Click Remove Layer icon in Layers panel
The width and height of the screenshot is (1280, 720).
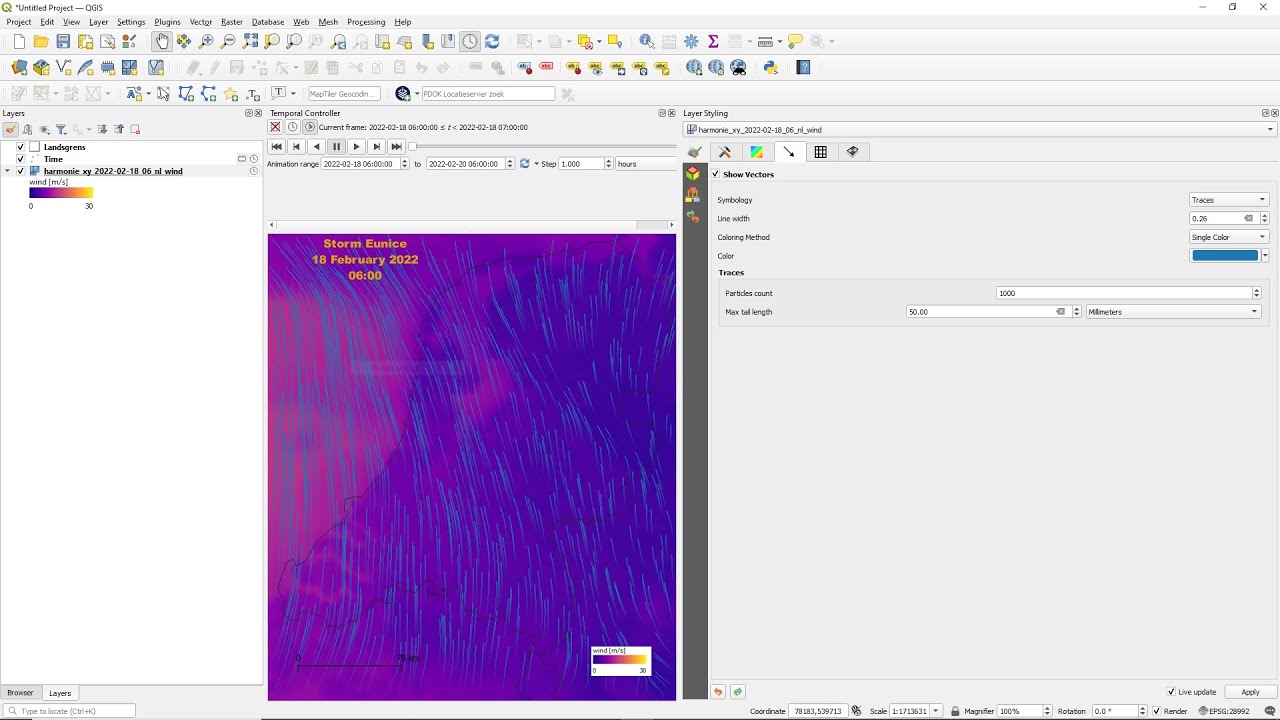coord(135,129)
